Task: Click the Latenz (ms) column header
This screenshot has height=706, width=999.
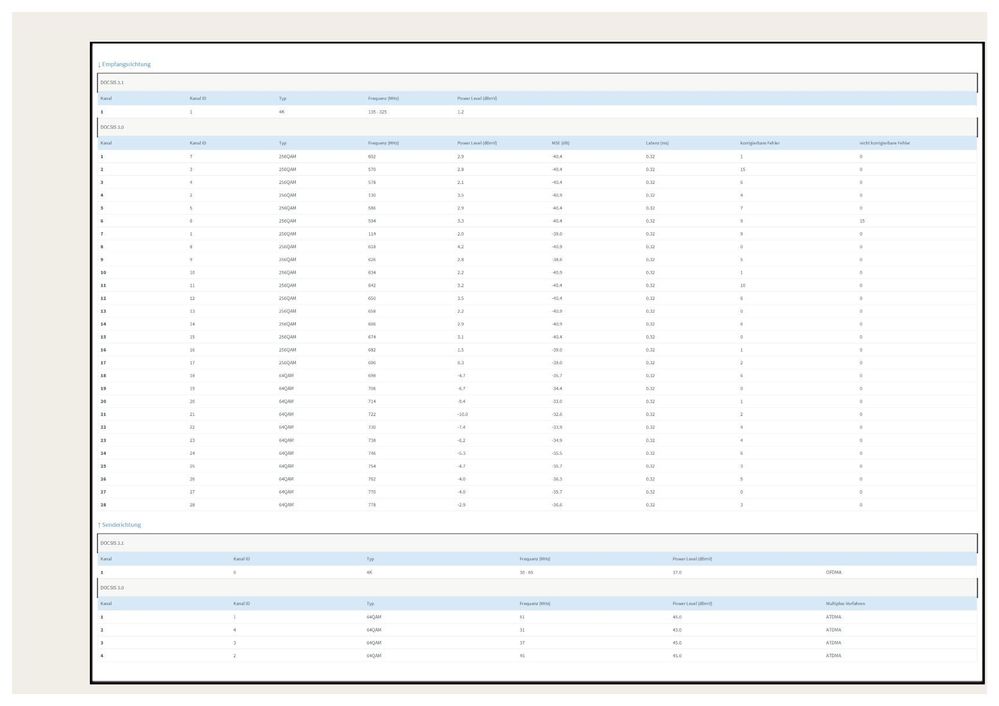Action: (x=657, y=143)
